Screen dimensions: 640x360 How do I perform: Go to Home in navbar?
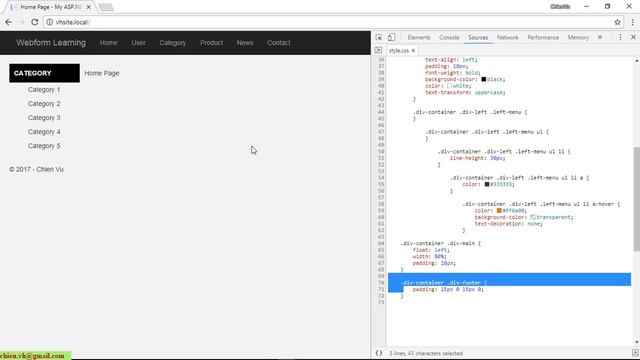[x=109, y=42]
